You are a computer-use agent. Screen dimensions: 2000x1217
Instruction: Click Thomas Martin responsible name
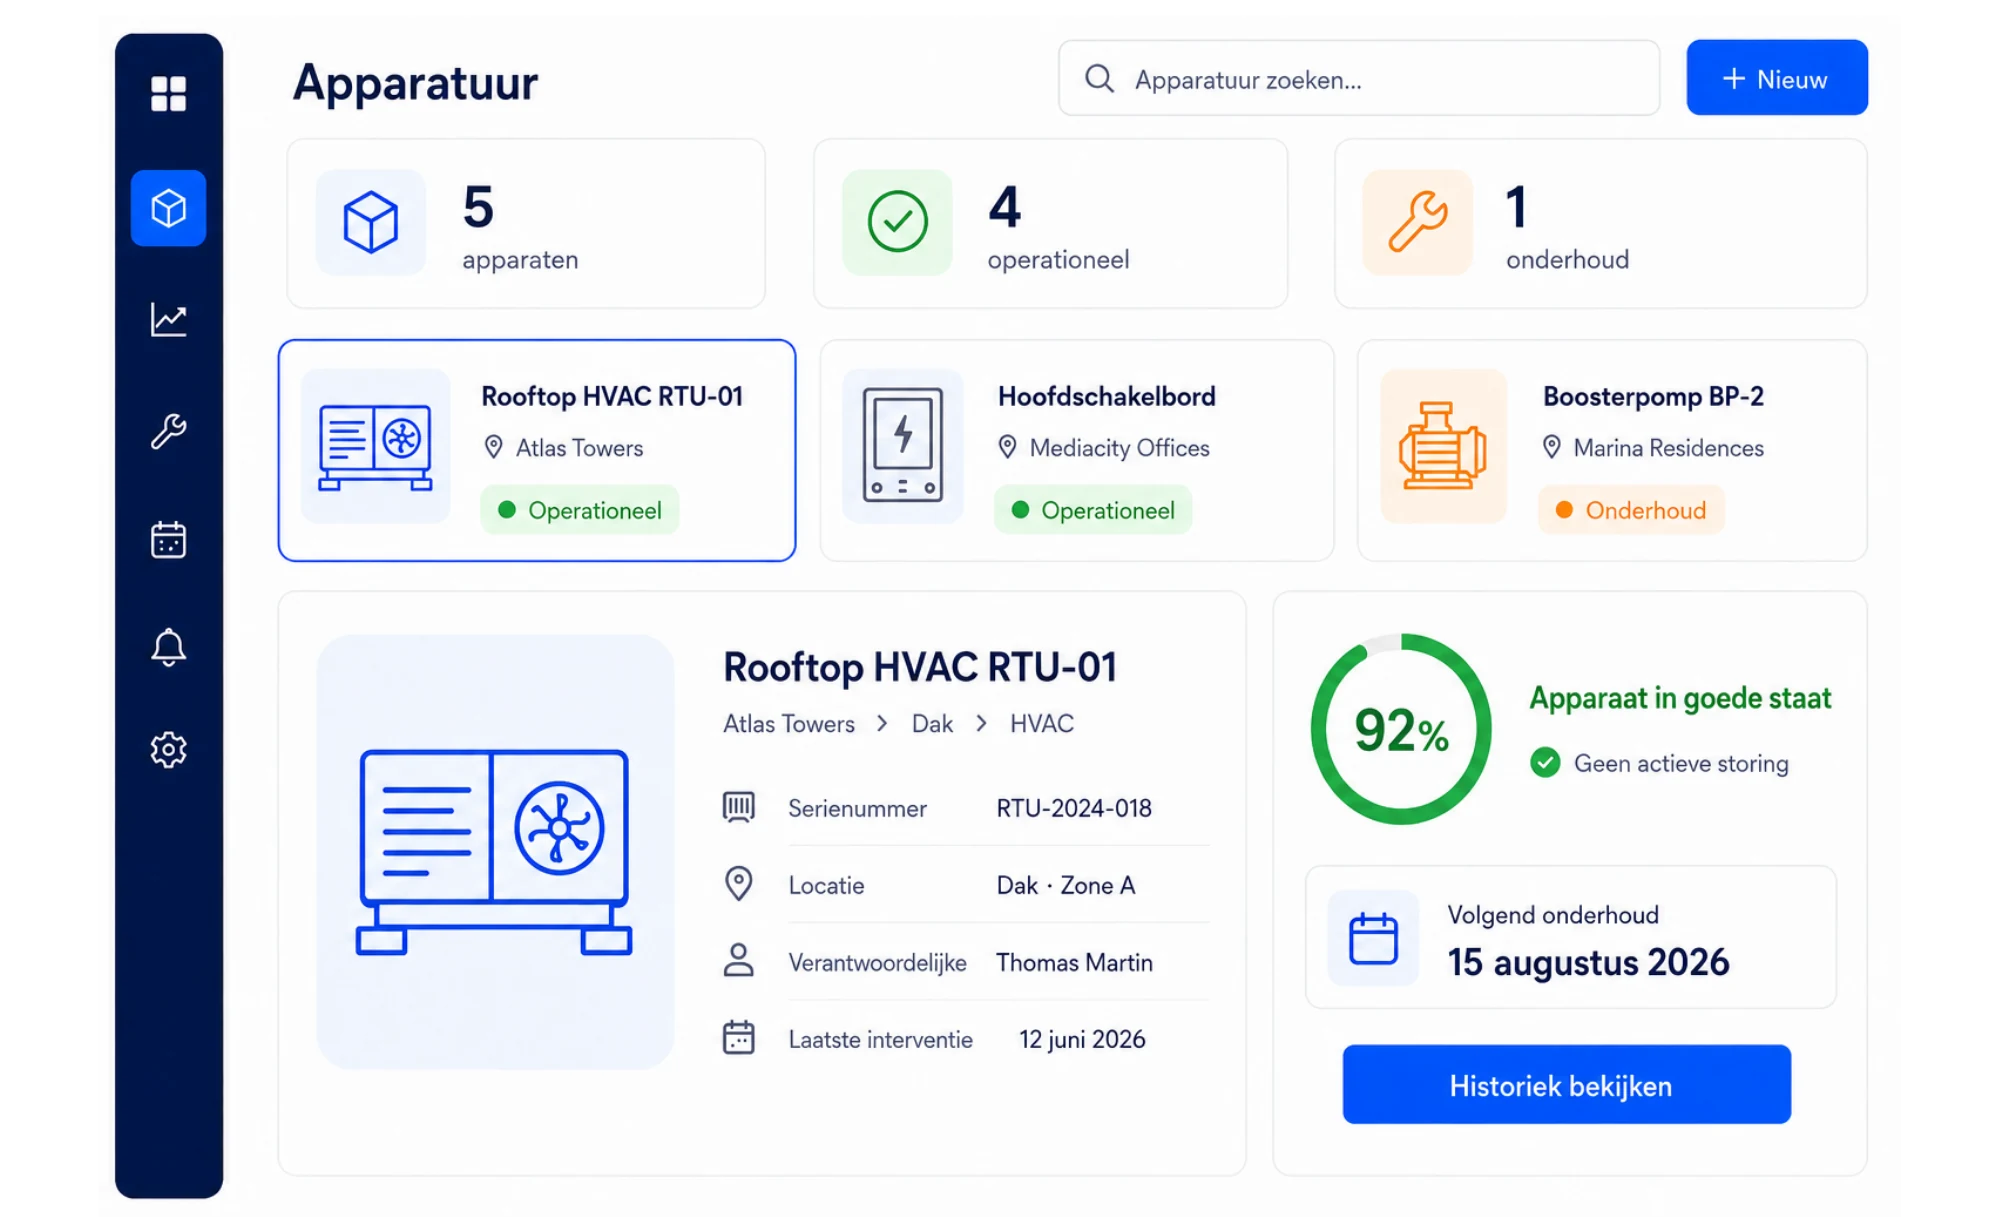1074,962
